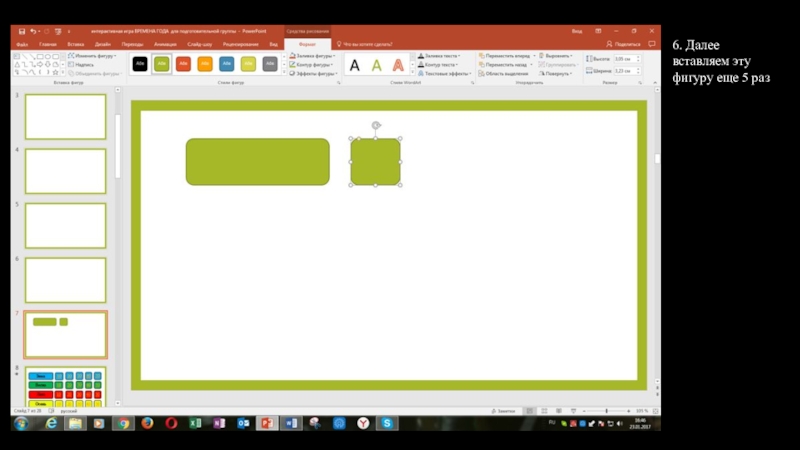Open the Выровнять dropdown
The image size is (800, 450).
point(556,56)
